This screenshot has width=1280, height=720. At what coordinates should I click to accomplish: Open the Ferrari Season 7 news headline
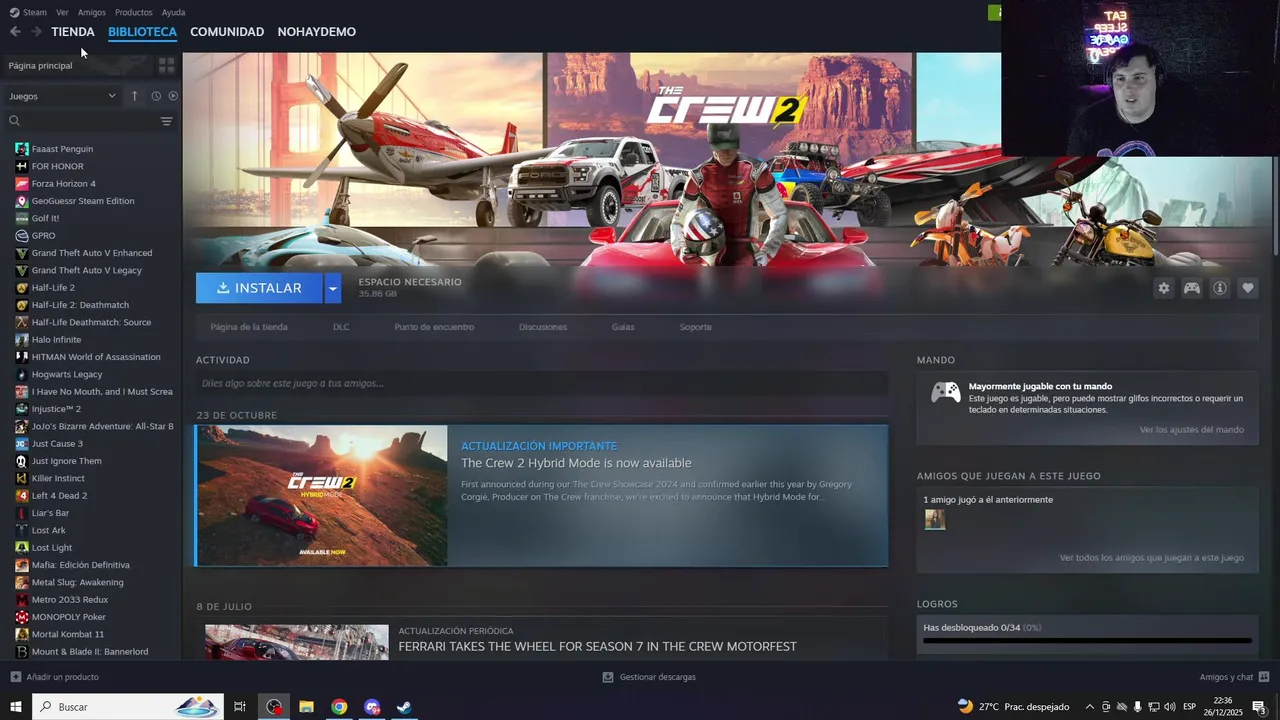click(x=597, y=647)
